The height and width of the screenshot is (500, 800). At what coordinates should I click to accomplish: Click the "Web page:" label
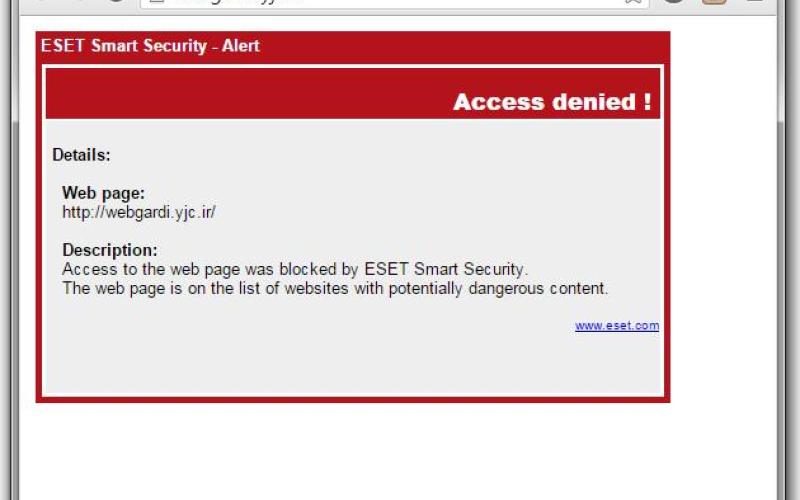(x=103, y=193)
